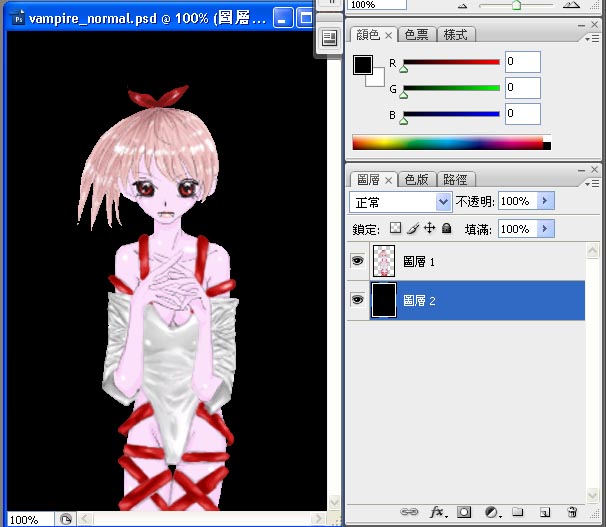Create a new layer
Screen dimensions: 606x527
tap(545, 512)
